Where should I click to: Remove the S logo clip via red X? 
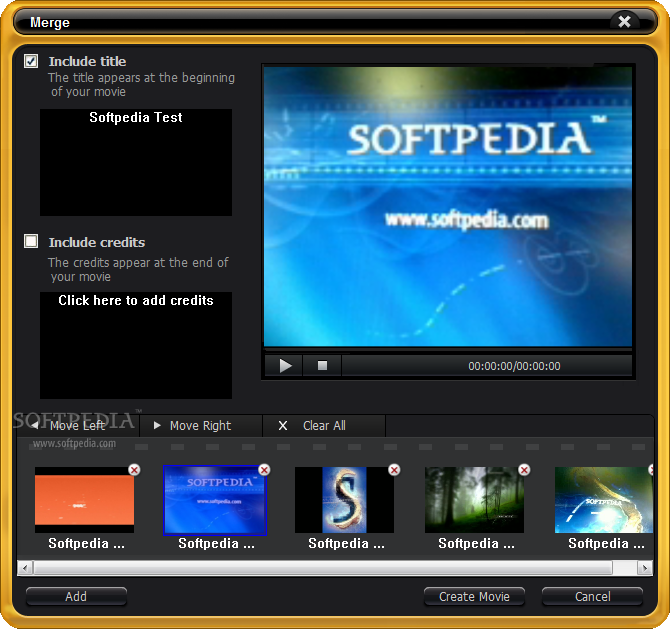pos(394,470)
